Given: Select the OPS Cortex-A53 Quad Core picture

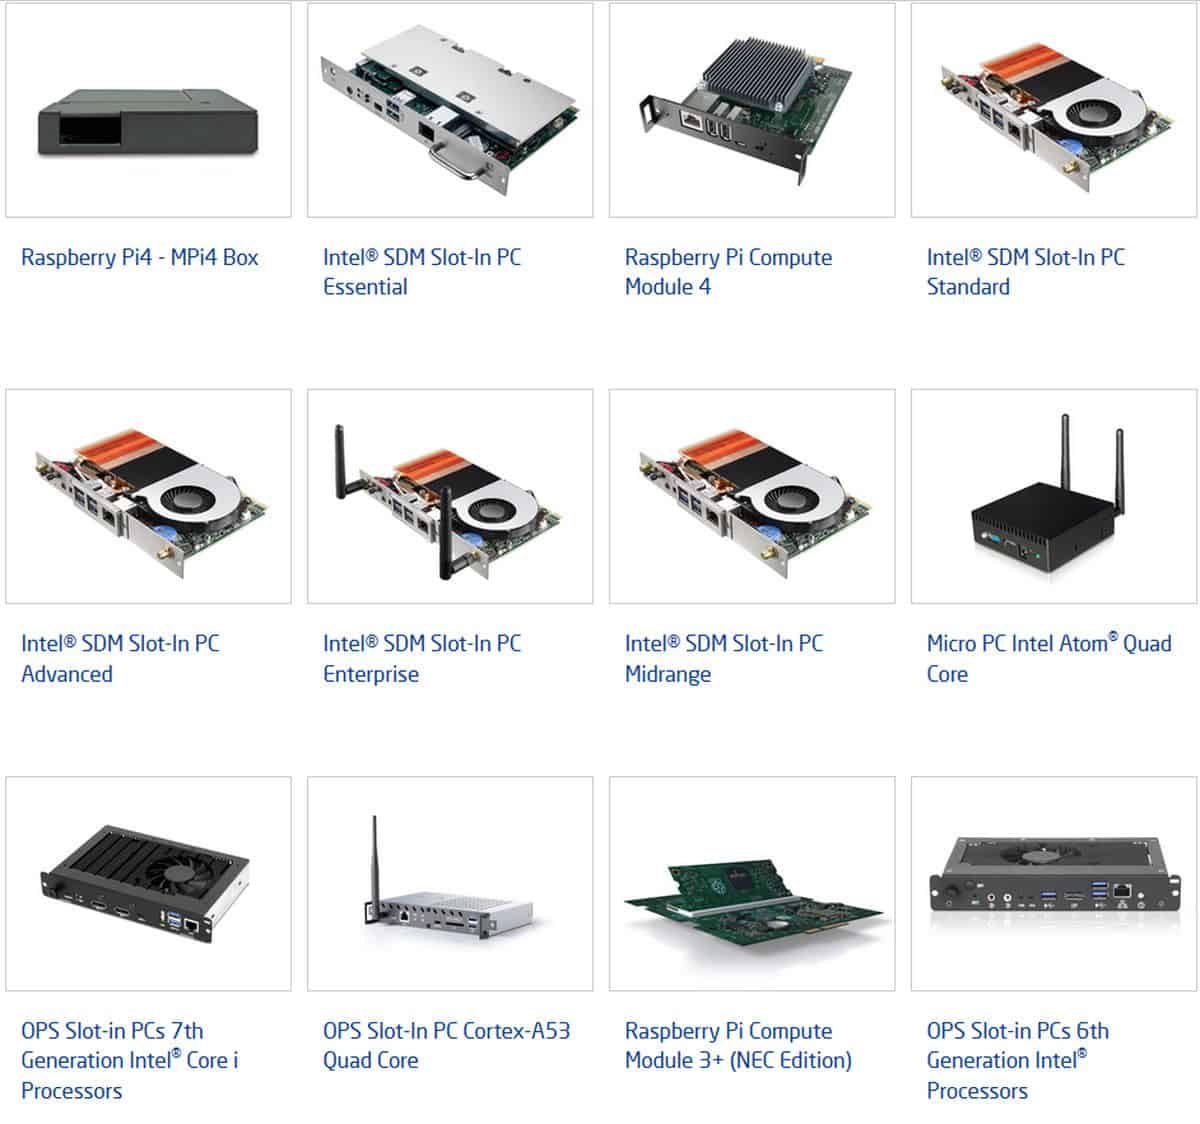Looking at the screenshot, I should coord(450,884).
